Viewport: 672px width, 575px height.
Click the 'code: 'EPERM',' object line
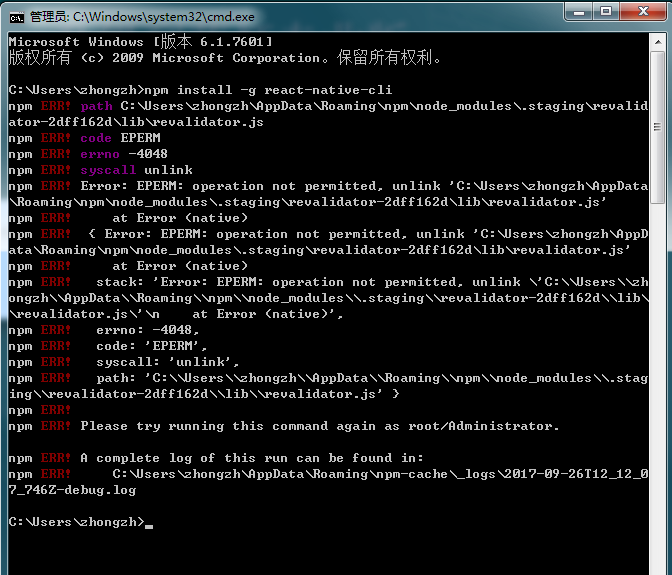(x=108, y=346)
